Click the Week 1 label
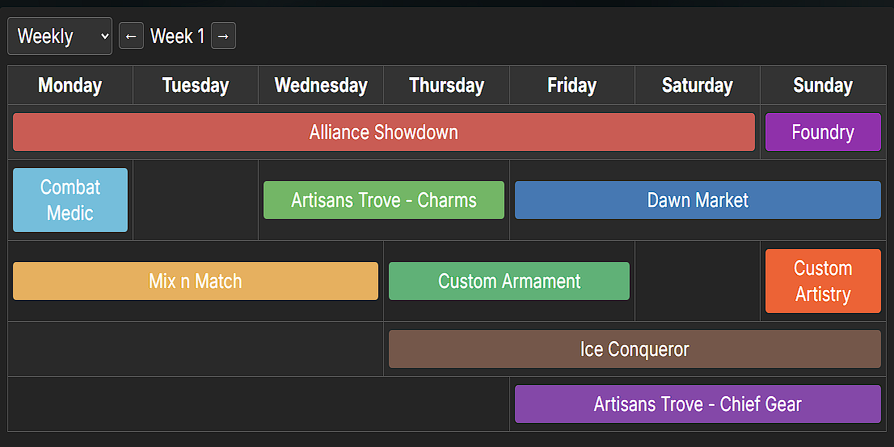Image resolution: width=894 pixels, height=447 pixels. tap(177, 37)
